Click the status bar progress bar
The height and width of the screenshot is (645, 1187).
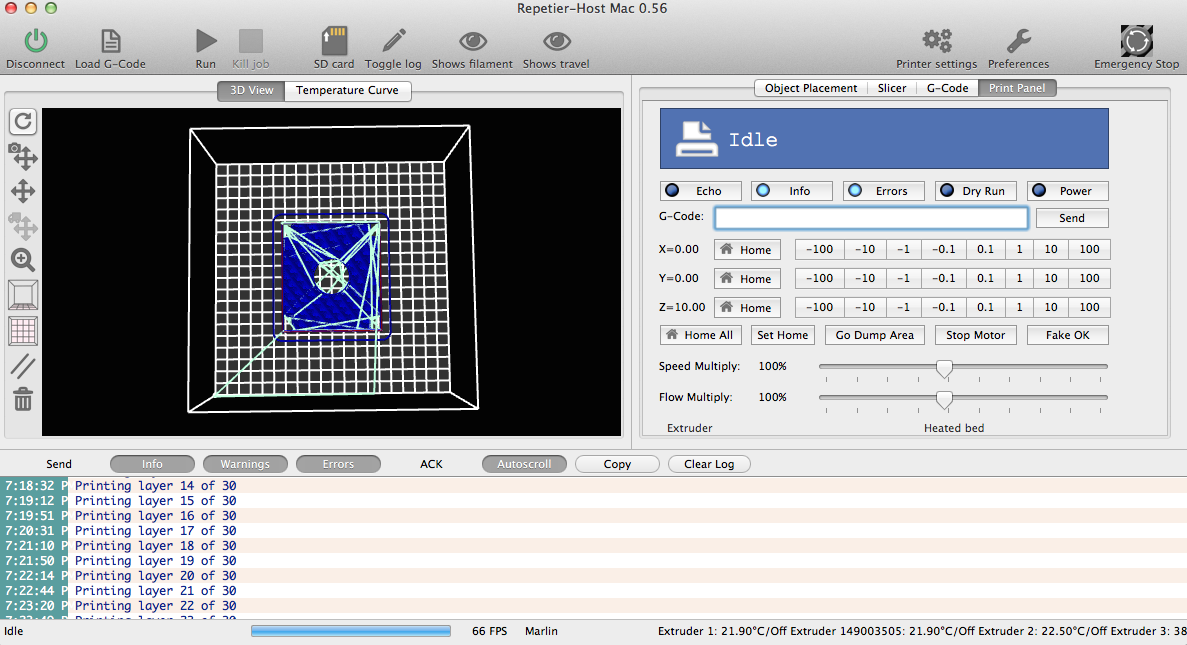(x=350, y=631)
